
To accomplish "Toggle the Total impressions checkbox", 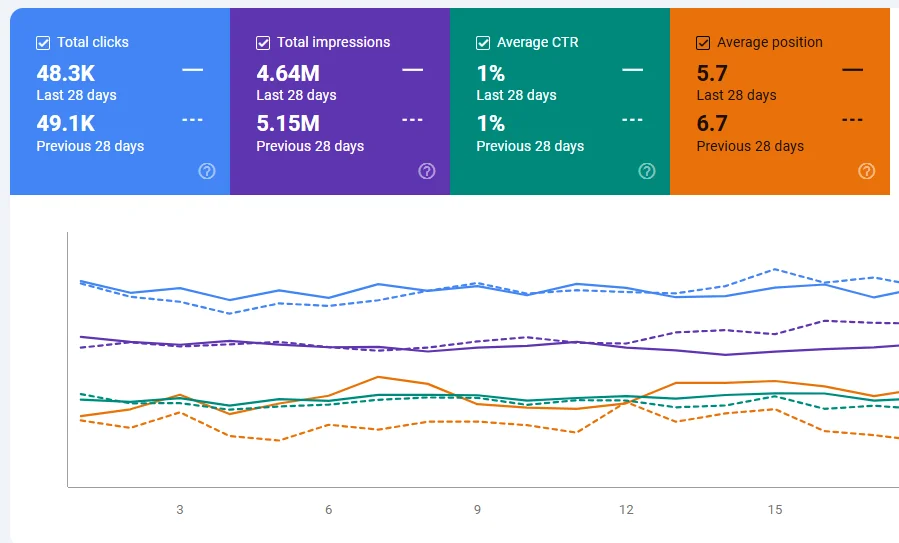I will (263, 43).
